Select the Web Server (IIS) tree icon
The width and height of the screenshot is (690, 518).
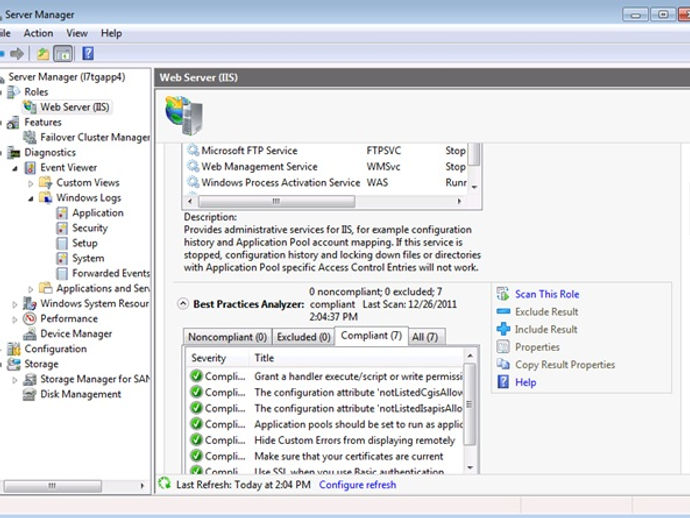30,107
